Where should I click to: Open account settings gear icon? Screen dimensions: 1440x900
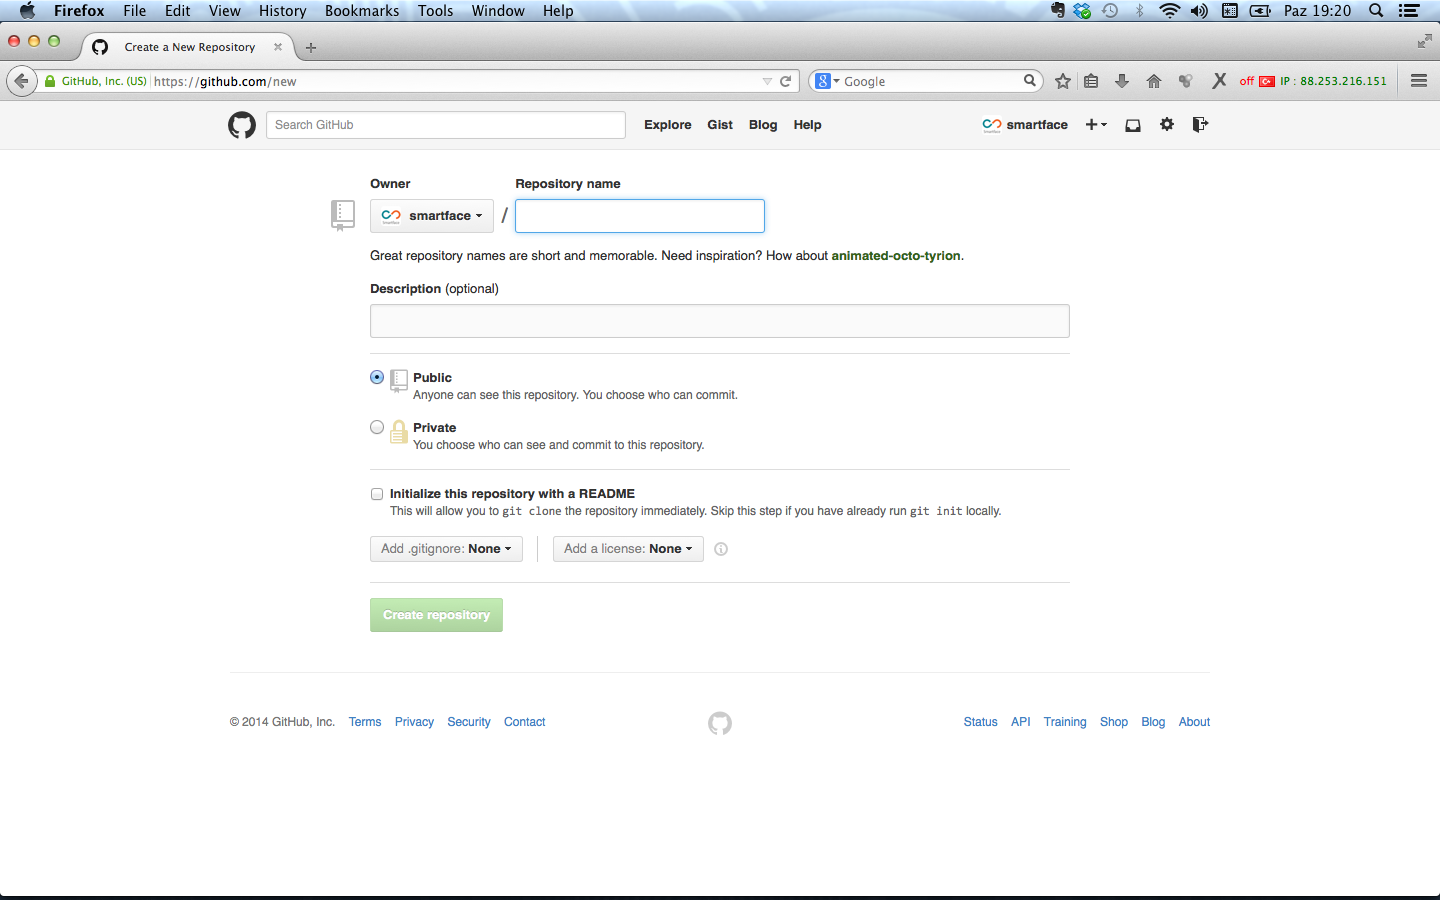1167,125
